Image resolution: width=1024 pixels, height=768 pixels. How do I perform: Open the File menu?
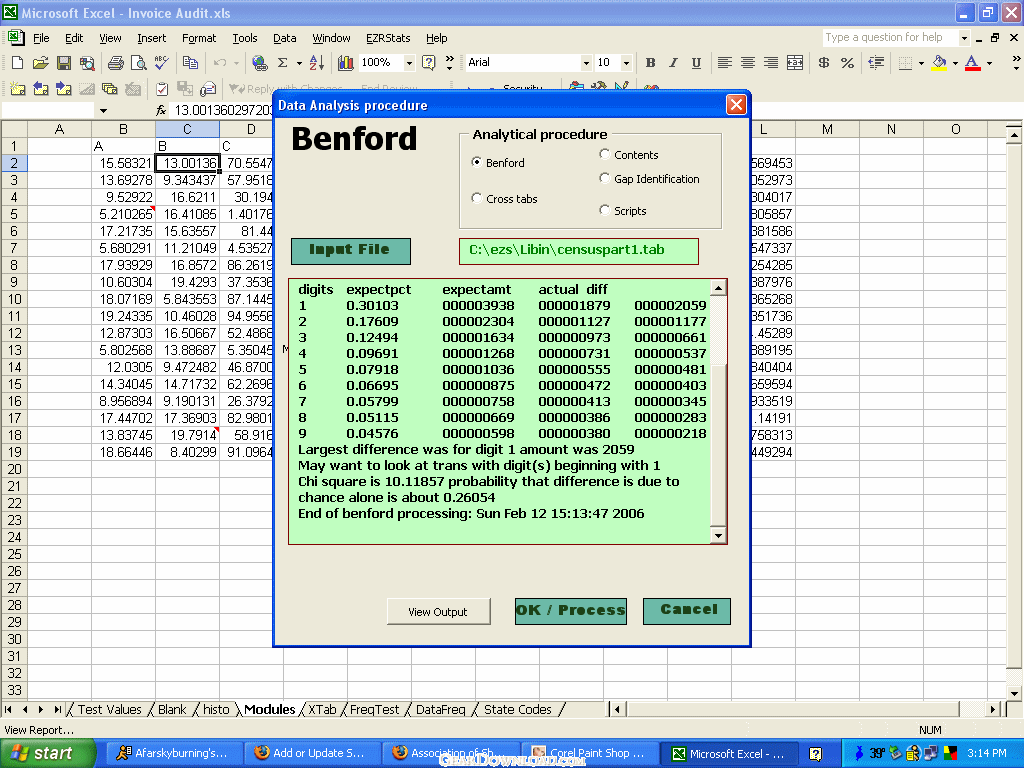(41, 38)
